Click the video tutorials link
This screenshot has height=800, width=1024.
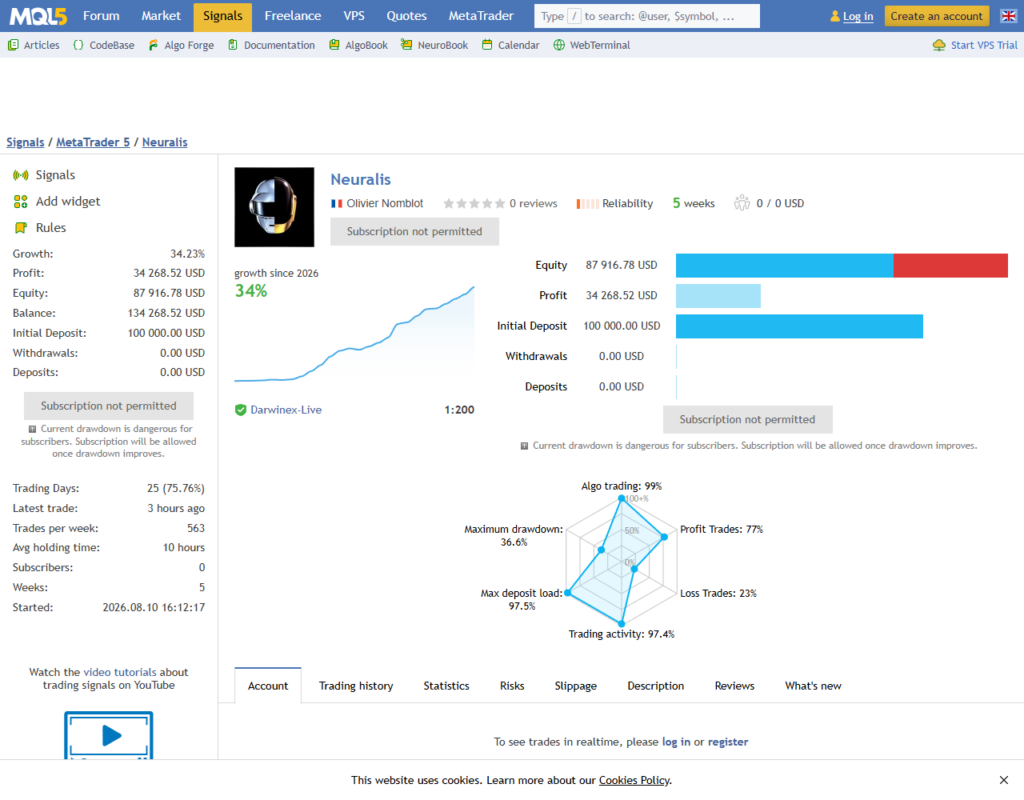[120, 672]
